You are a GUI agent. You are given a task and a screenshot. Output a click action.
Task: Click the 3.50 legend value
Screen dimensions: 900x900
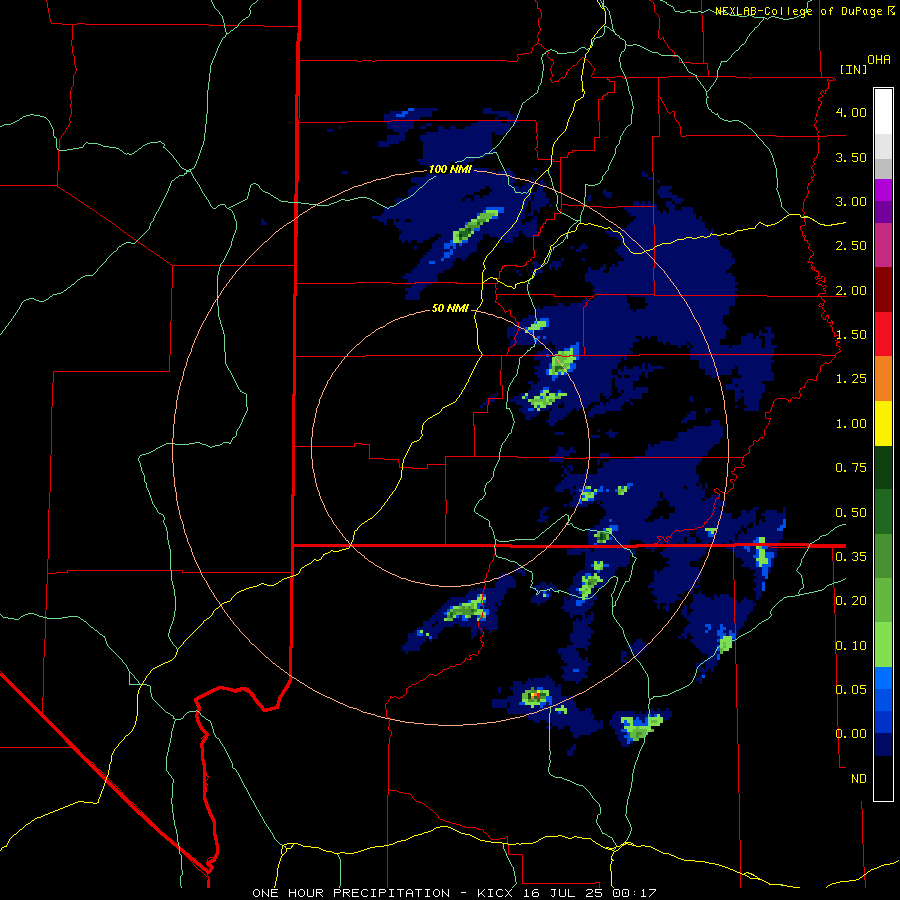coord(851,157)
